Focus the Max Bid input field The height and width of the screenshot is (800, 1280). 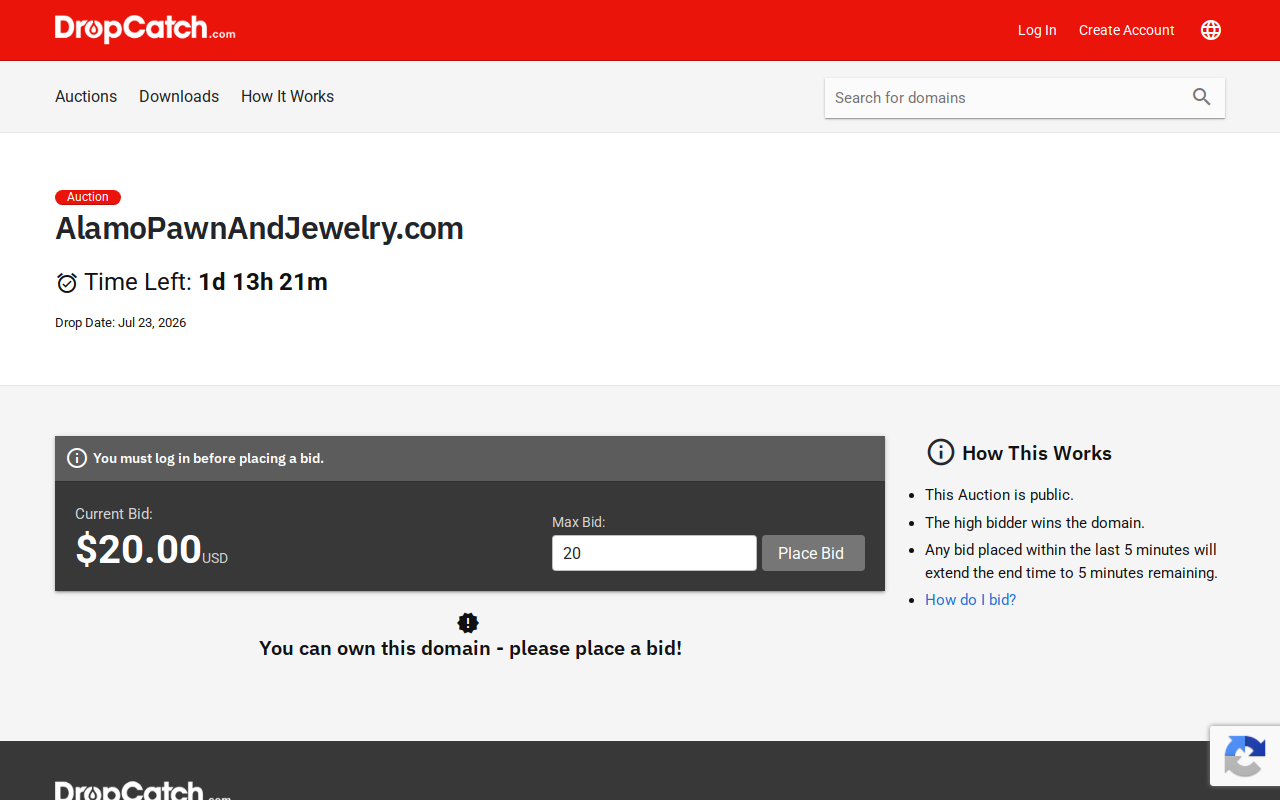coord(654,553)
